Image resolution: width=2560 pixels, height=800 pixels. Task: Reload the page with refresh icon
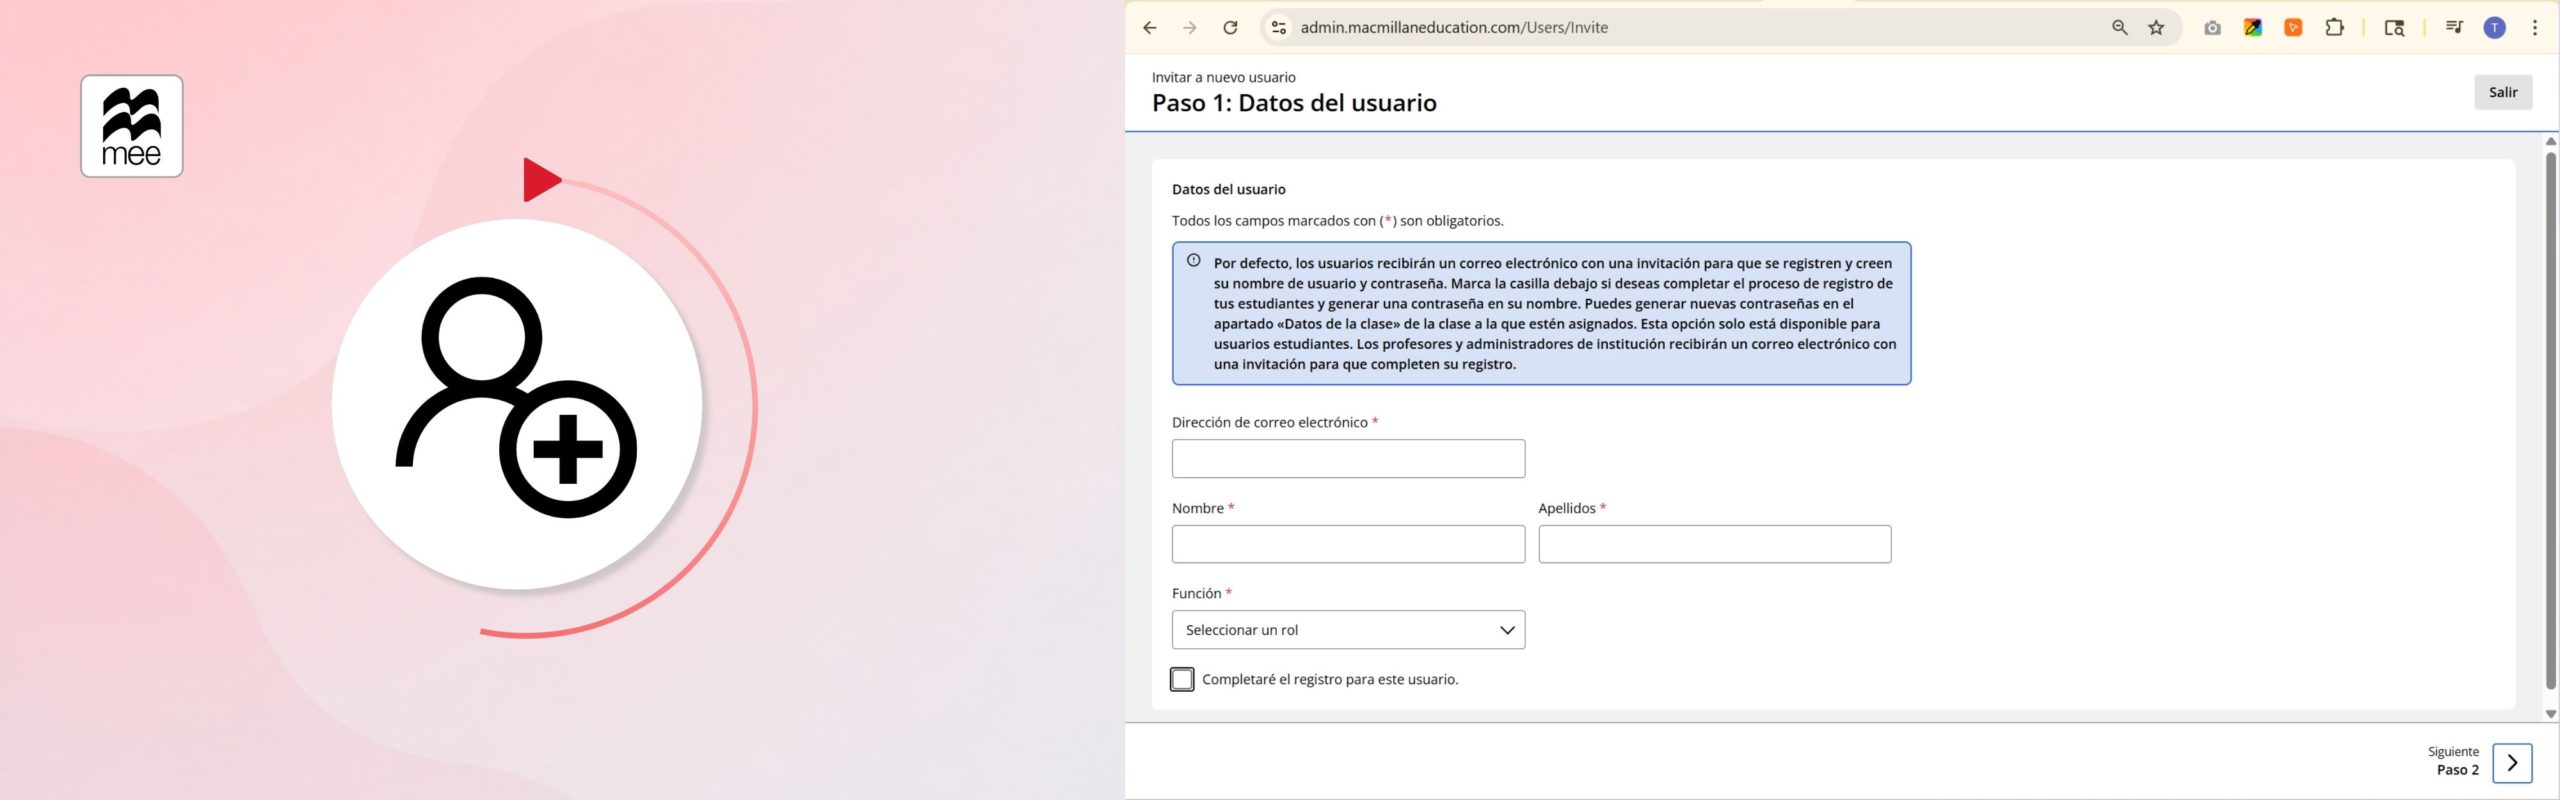tap(1230, 28)
